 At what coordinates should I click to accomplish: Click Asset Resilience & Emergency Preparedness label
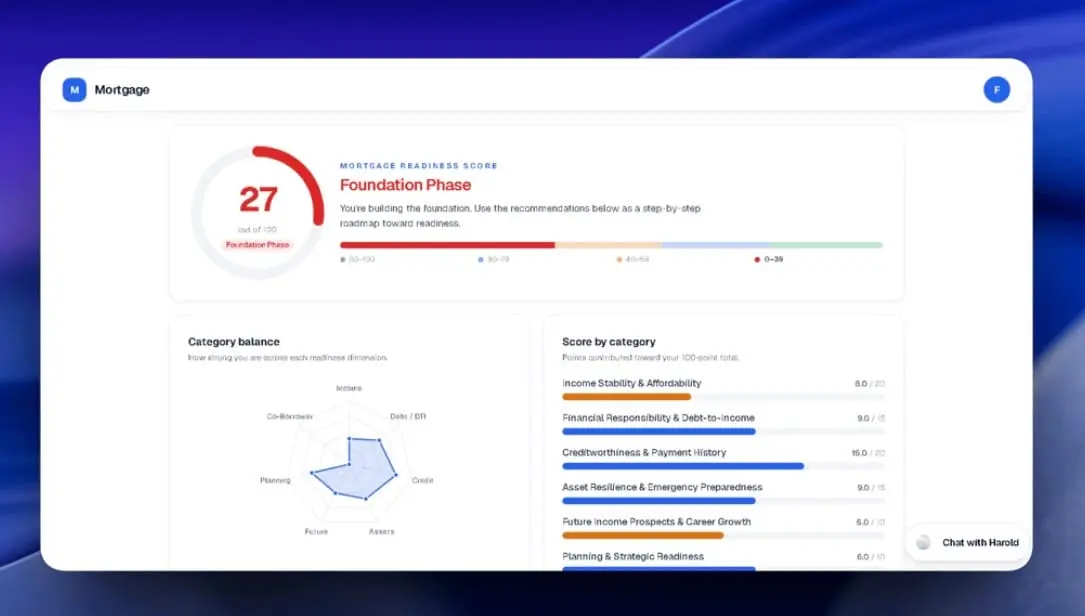(x=662, y=487)
